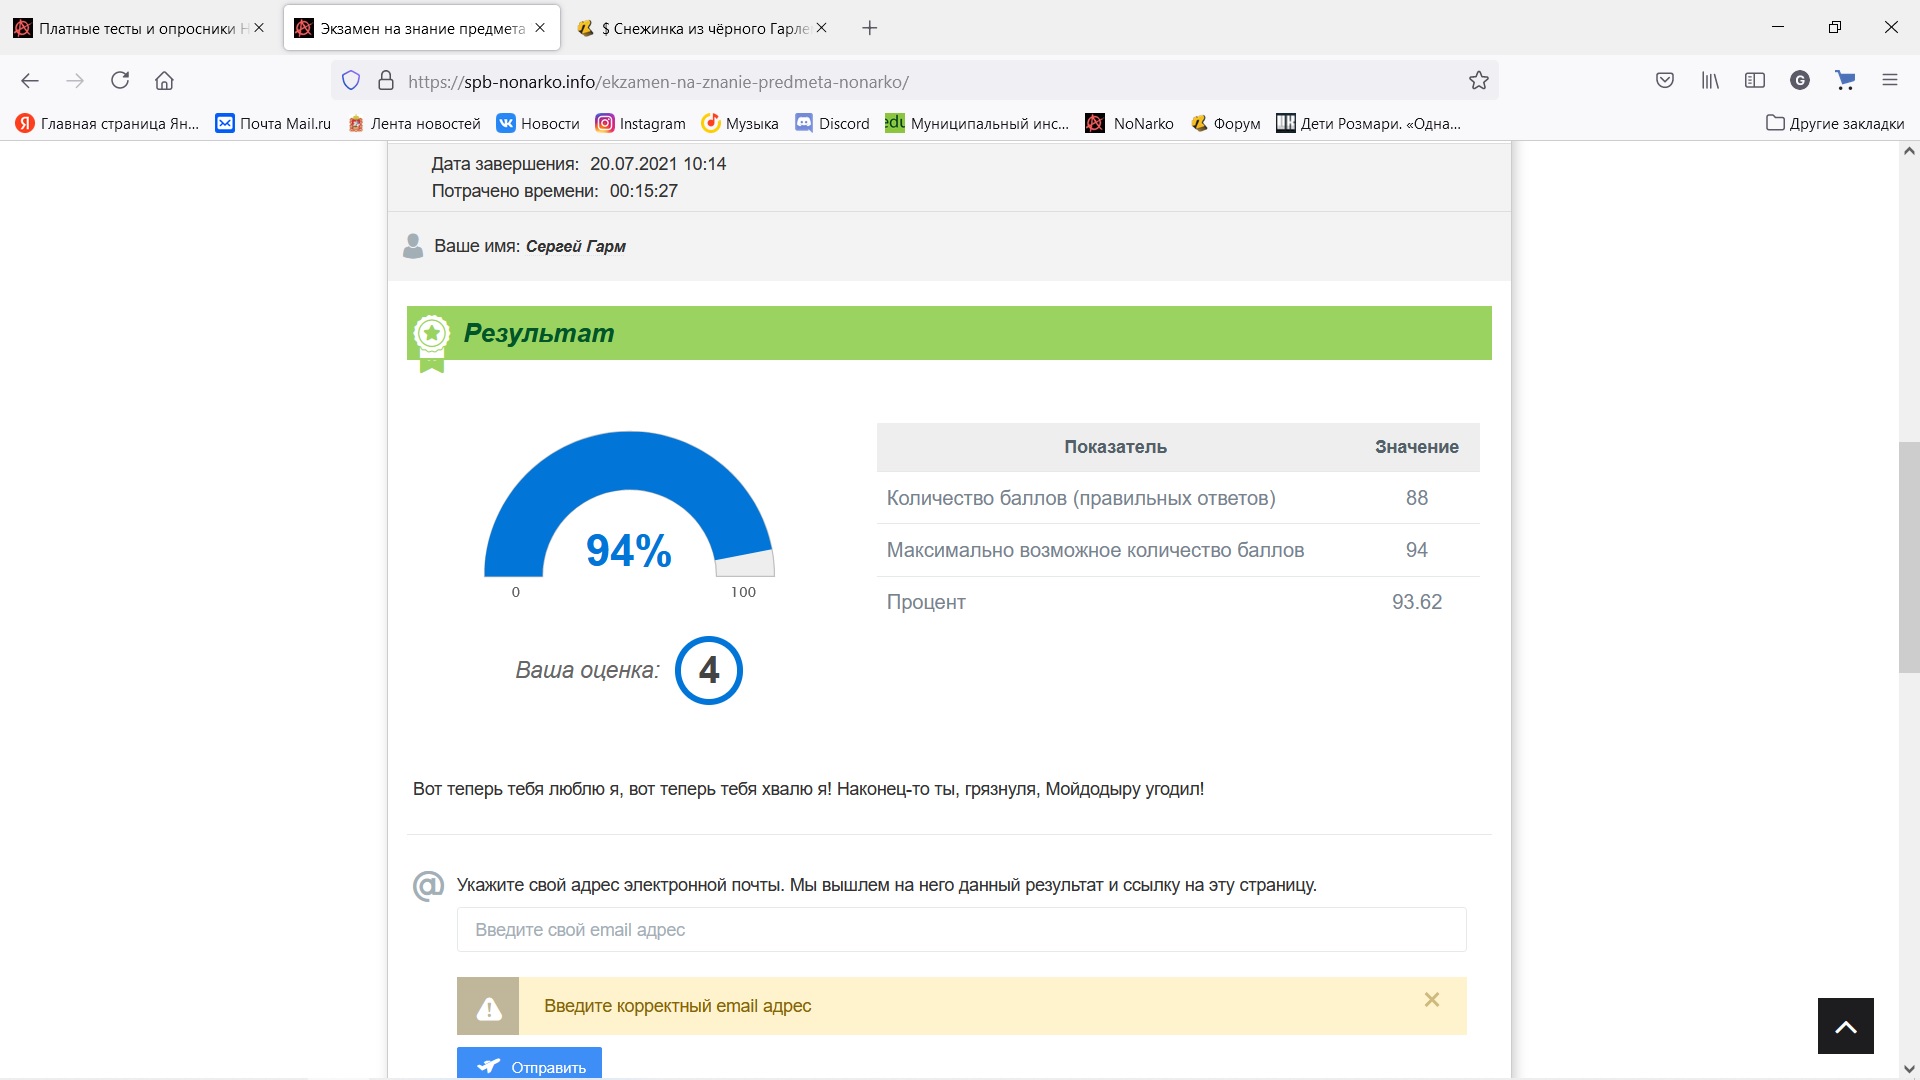Click the vertical page scrollbar thumb
The image size is (1920, 1080).
coord(1908,557)
